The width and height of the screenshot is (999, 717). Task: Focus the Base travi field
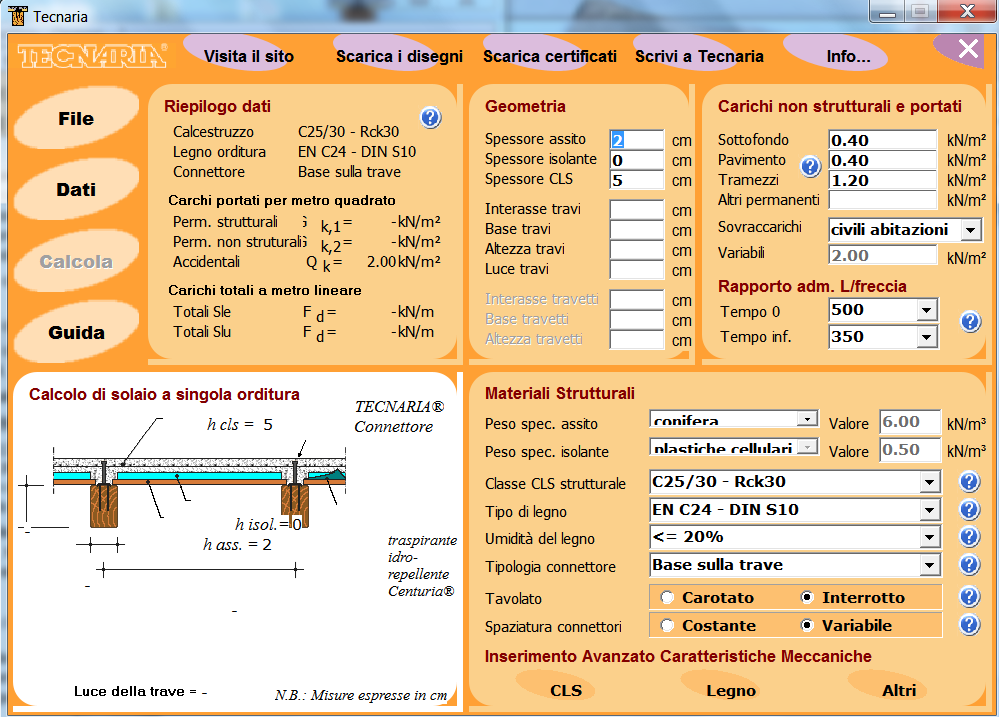click(636, 229)
